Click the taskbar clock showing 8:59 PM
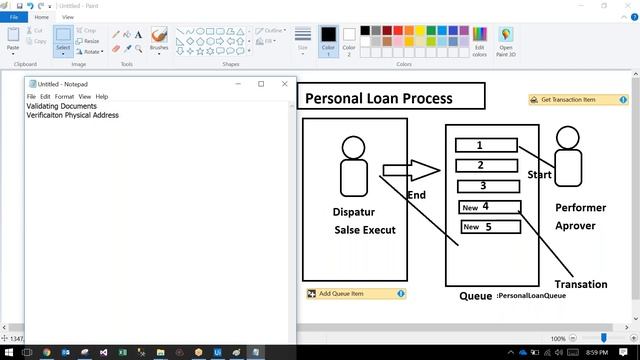The image size is (640, 360). click(x=597, y=352)
